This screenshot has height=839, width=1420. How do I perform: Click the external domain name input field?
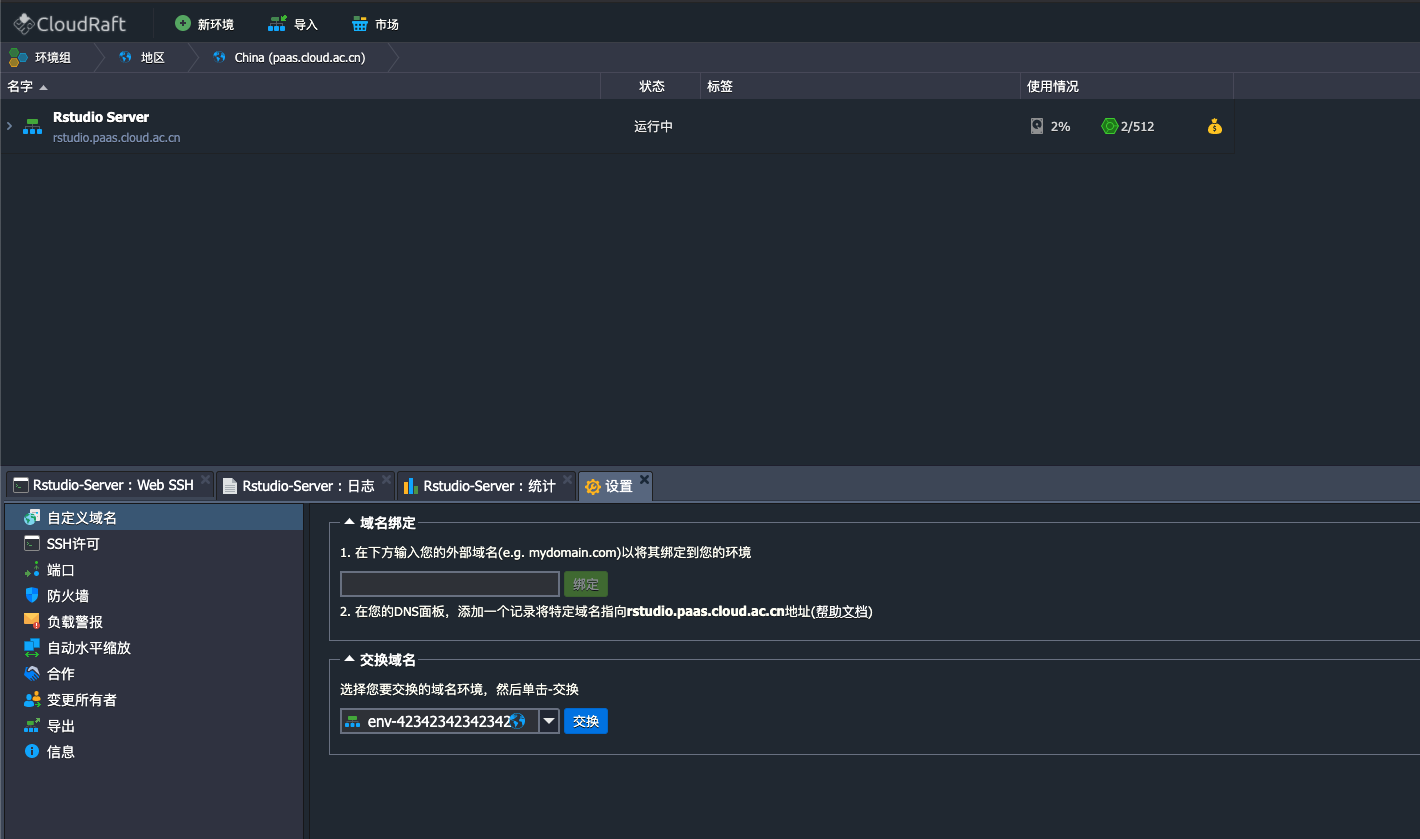[450, 584]
